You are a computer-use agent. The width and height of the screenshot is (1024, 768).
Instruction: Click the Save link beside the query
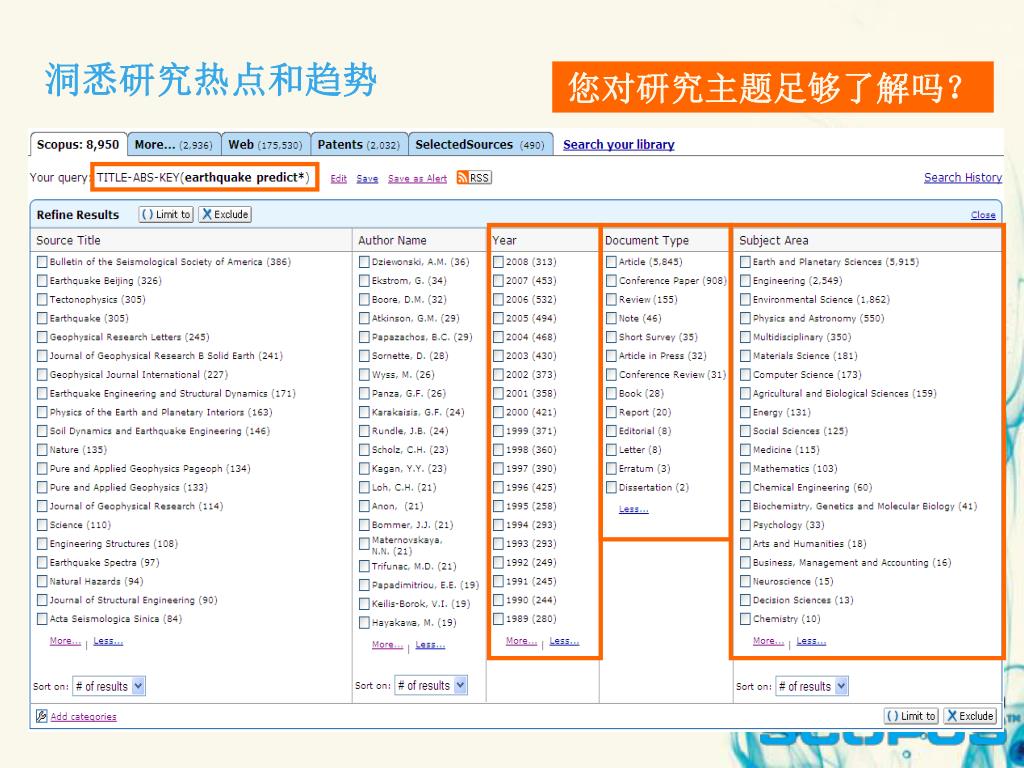pyautogui.click(x=367, y=178)
